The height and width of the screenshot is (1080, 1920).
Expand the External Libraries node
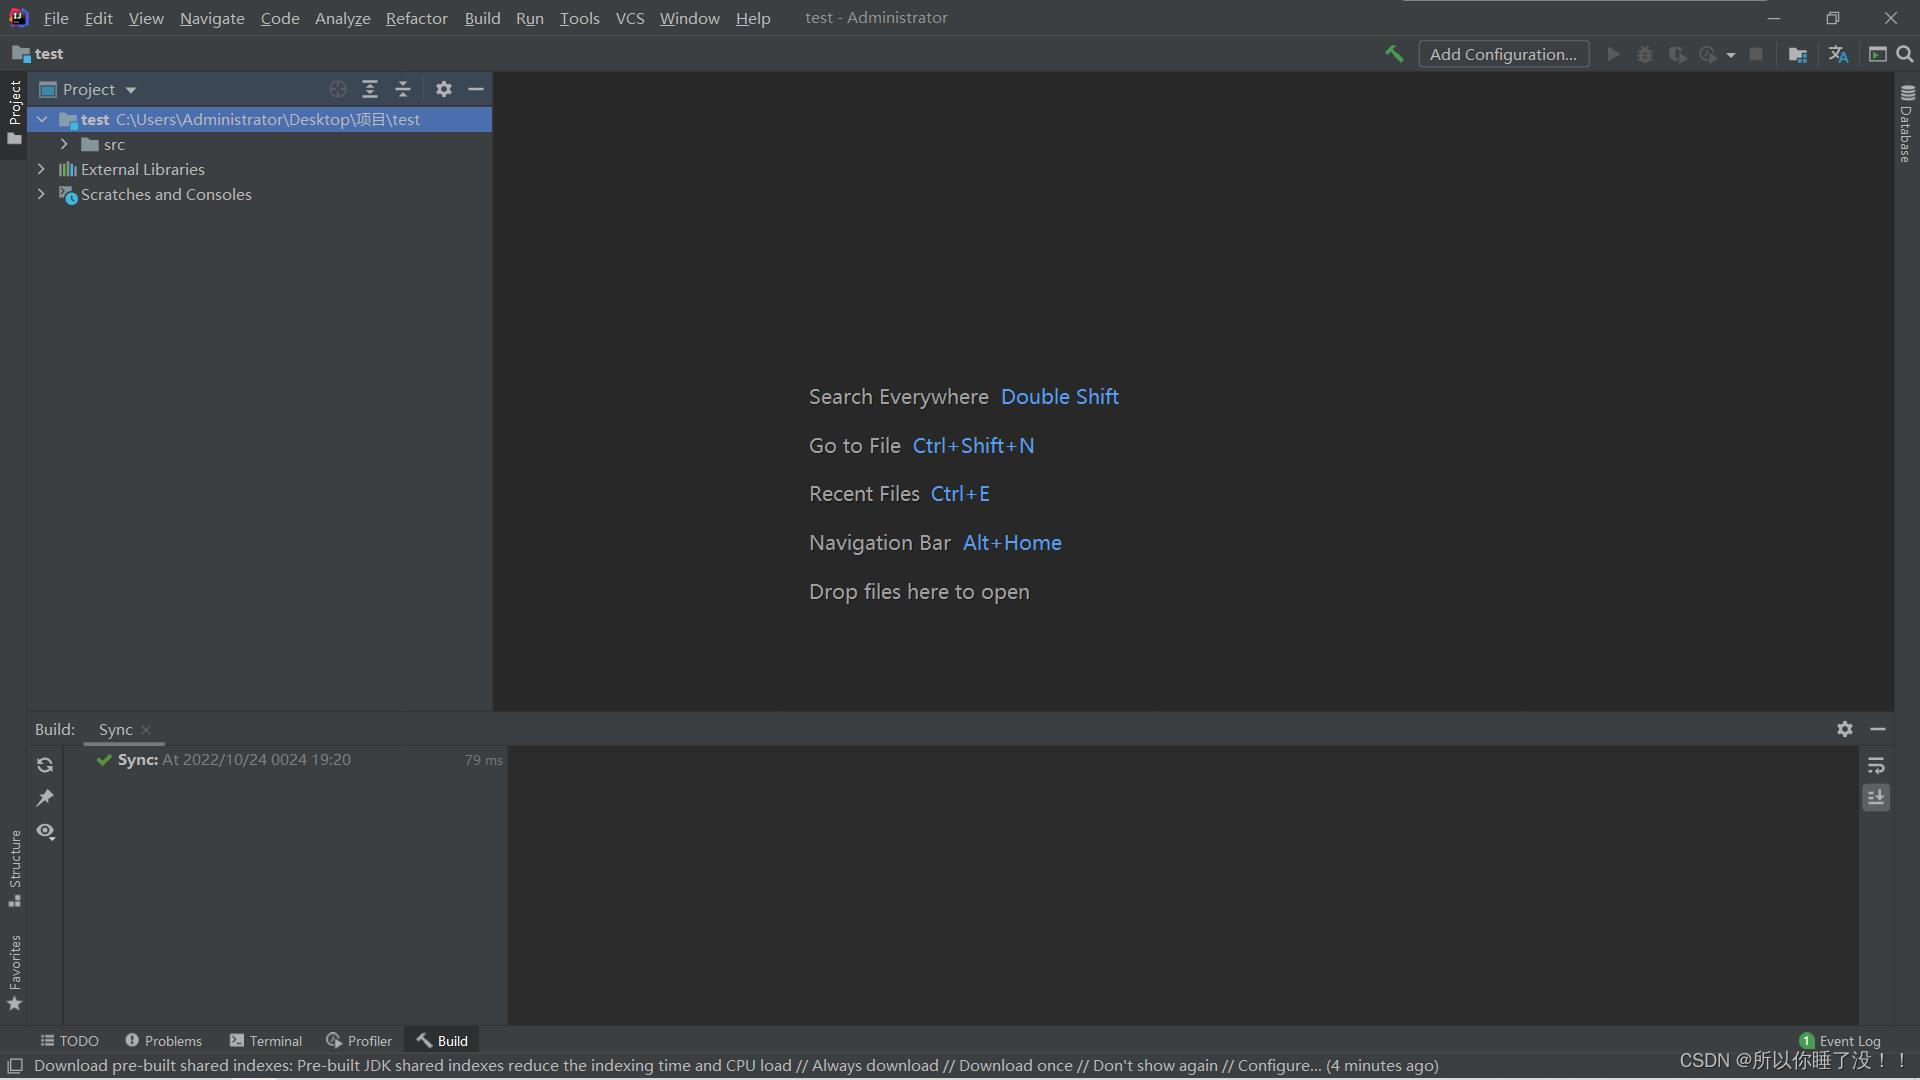pyautogui.click(x=41, y=170)
